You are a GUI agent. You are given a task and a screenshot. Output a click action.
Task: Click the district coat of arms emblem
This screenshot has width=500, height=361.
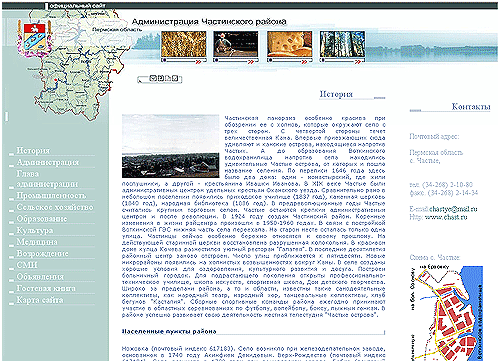click(34, 37)
